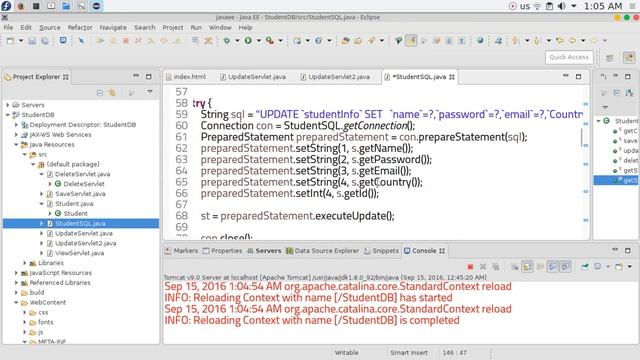The width and height of the screenshot is (640, 360).
Task: Click Open Console icon in Console toolbar
Action: [619, 267]
